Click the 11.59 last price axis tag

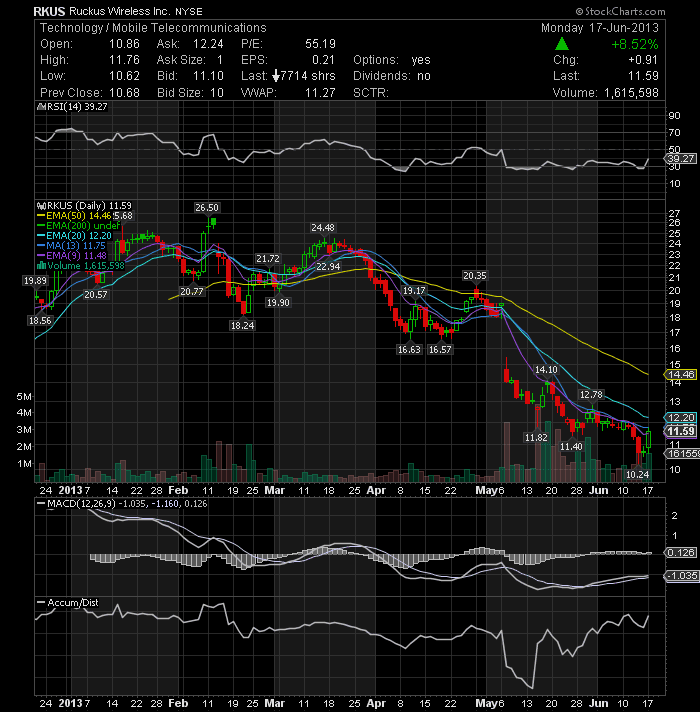[680, 431]
